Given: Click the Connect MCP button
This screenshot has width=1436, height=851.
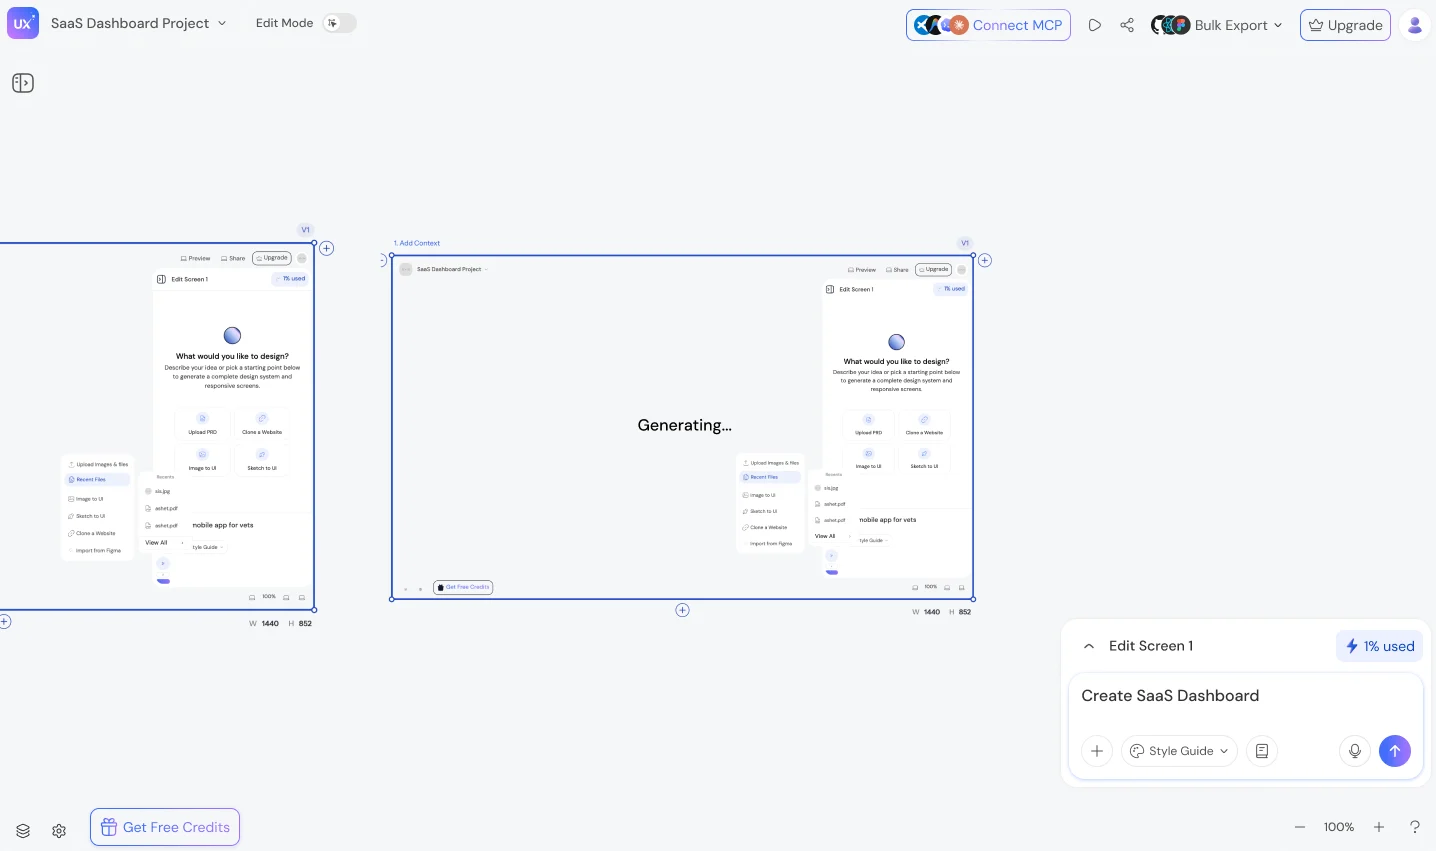Looking at the screenshot, I should pos(988,25).
